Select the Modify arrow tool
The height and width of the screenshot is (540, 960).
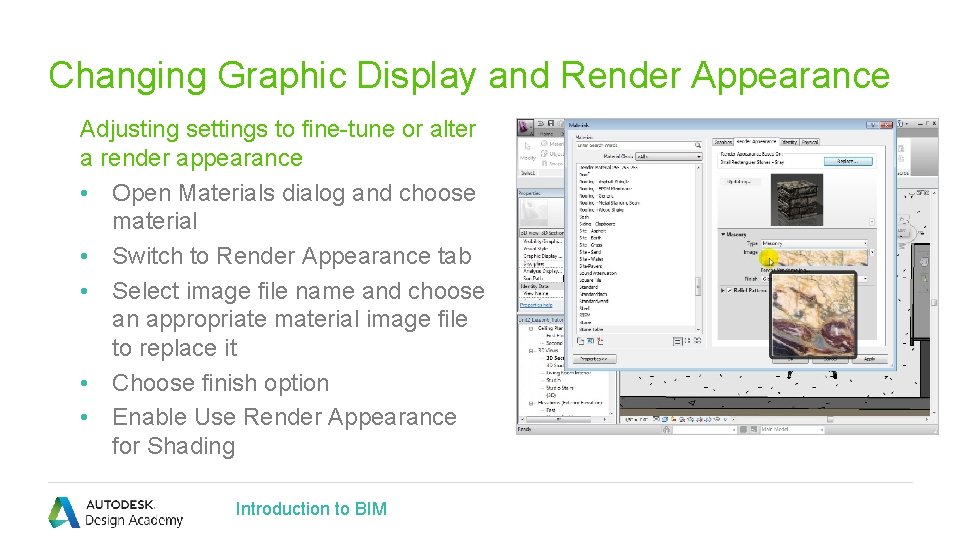tap(528, 146)
